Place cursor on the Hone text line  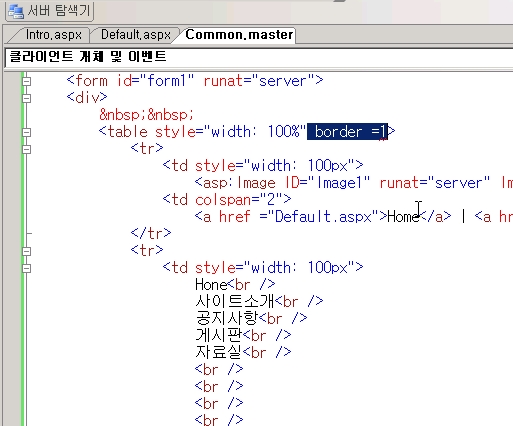(x=212, y=285)
